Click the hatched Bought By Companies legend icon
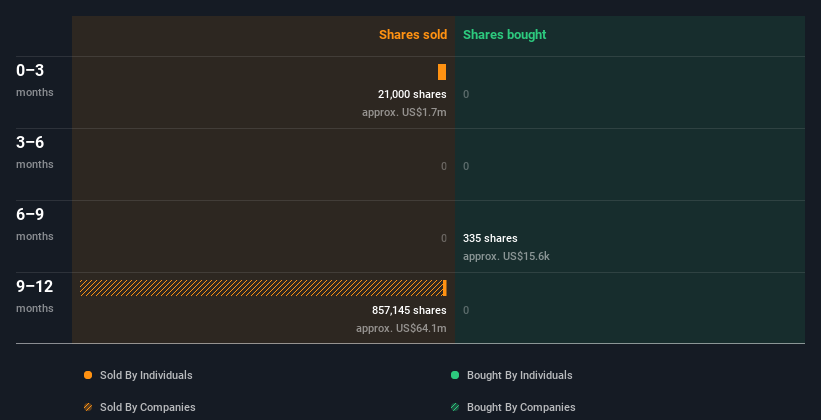821x420 pixels. (x=455, y=407)
